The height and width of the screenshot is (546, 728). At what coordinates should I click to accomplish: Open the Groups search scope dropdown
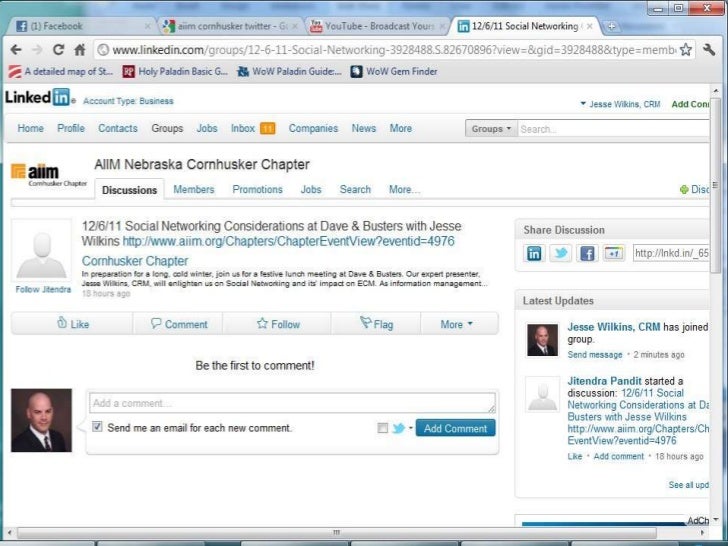(492, 129)
